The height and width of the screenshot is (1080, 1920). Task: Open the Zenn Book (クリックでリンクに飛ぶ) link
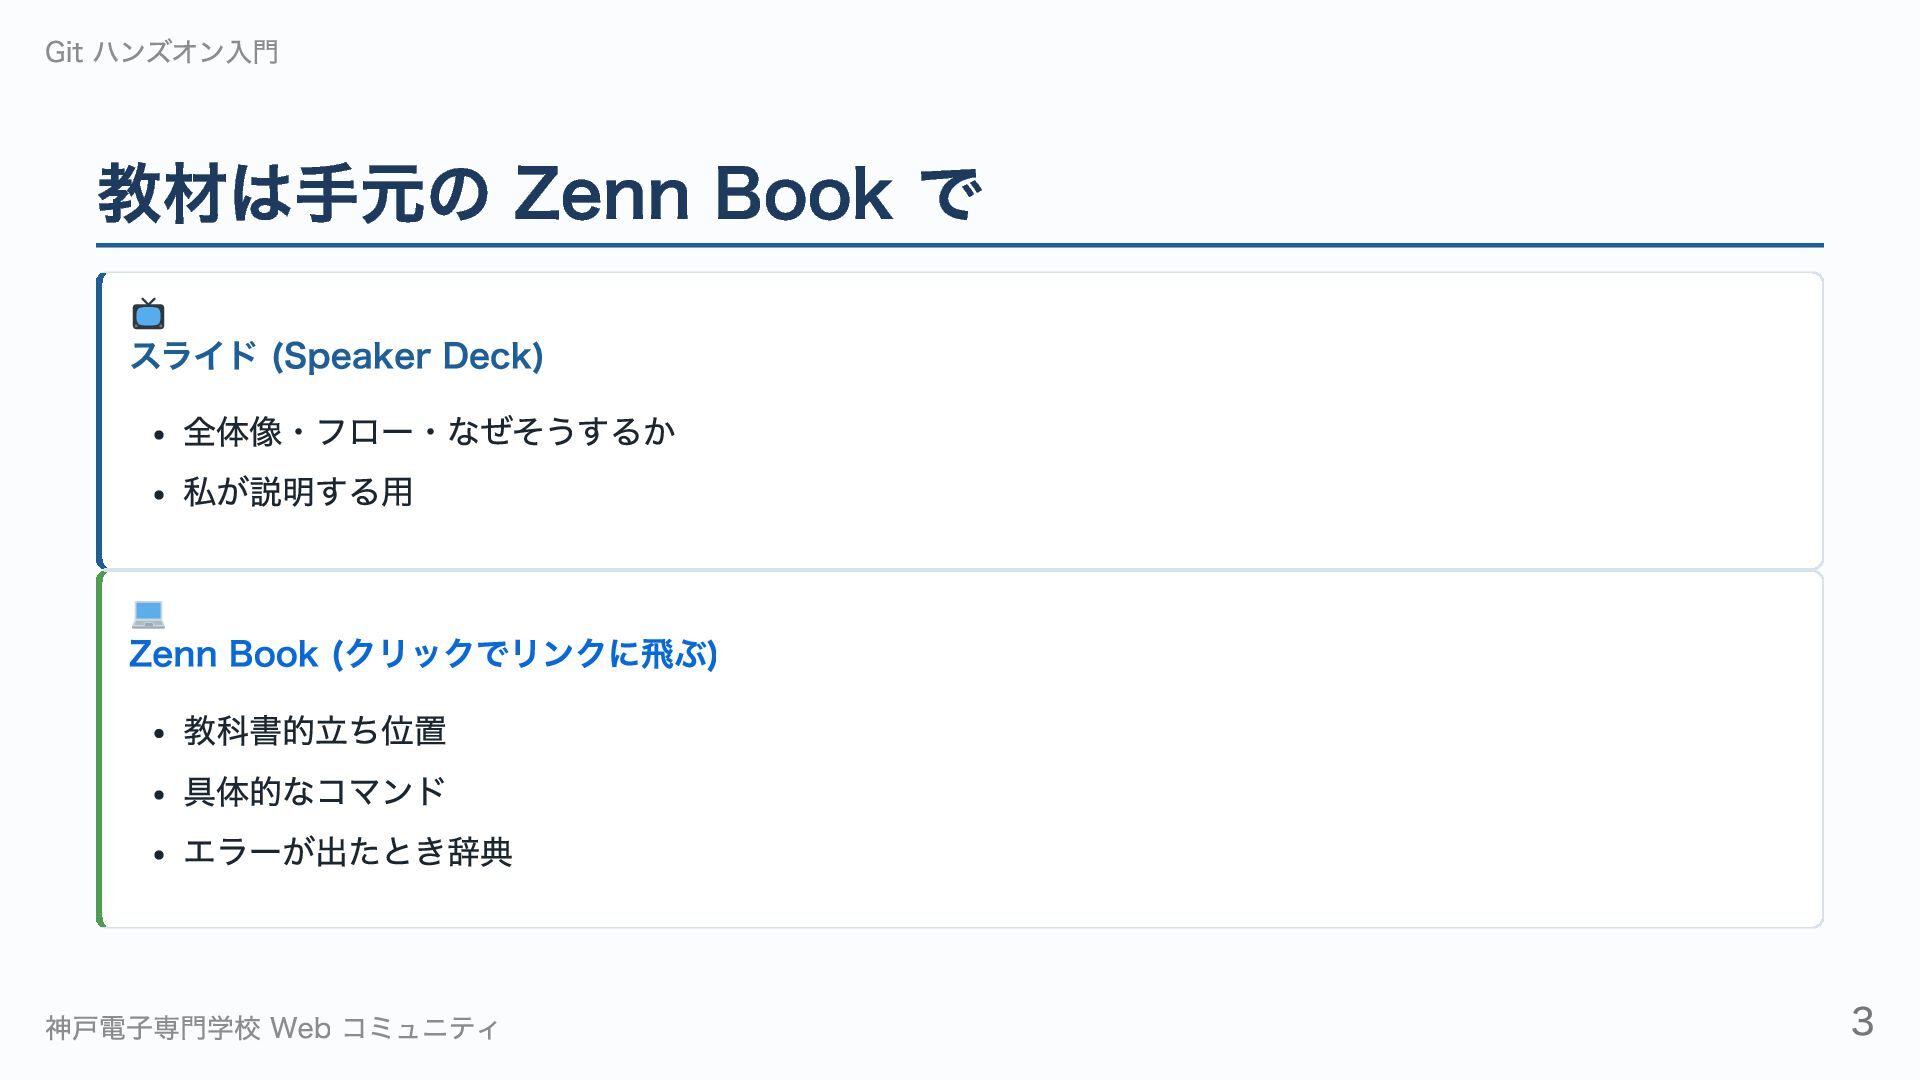pos(423,654)
